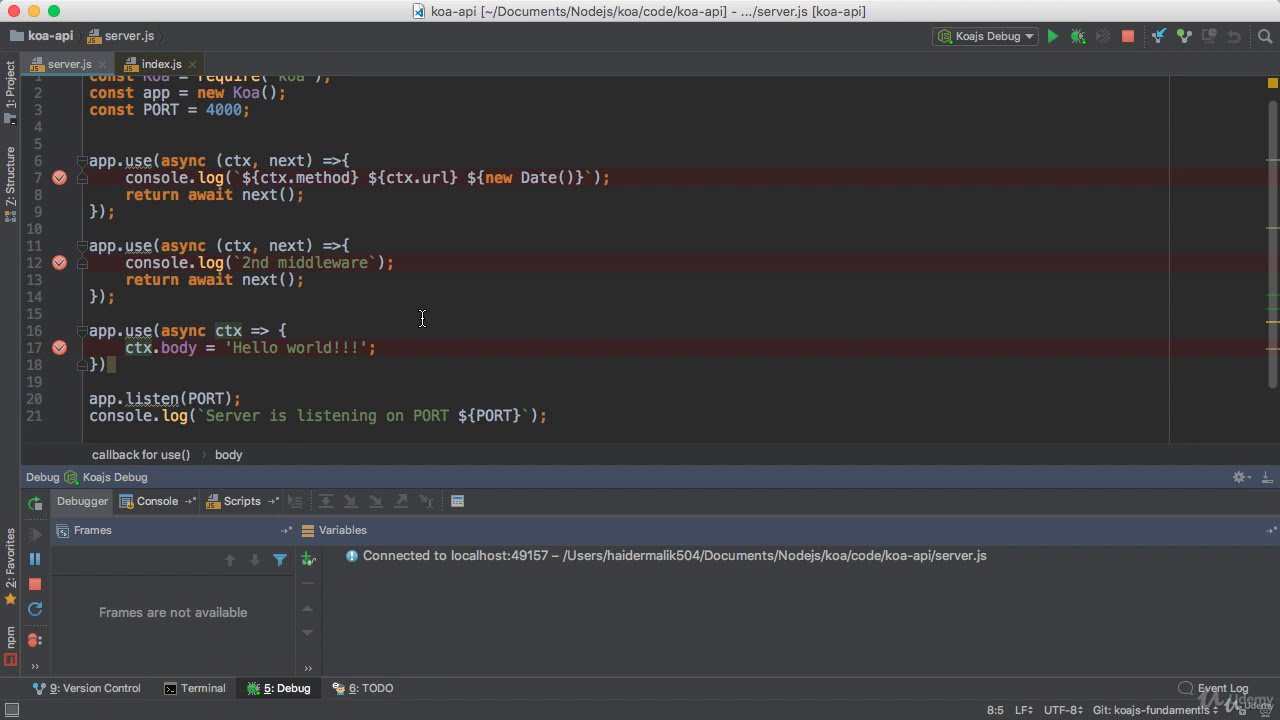The height and width of the screenshot is (720, 1280).
Task: Click the tool window toggle square in the status bar corner
Action: click(x=12, y=710)
